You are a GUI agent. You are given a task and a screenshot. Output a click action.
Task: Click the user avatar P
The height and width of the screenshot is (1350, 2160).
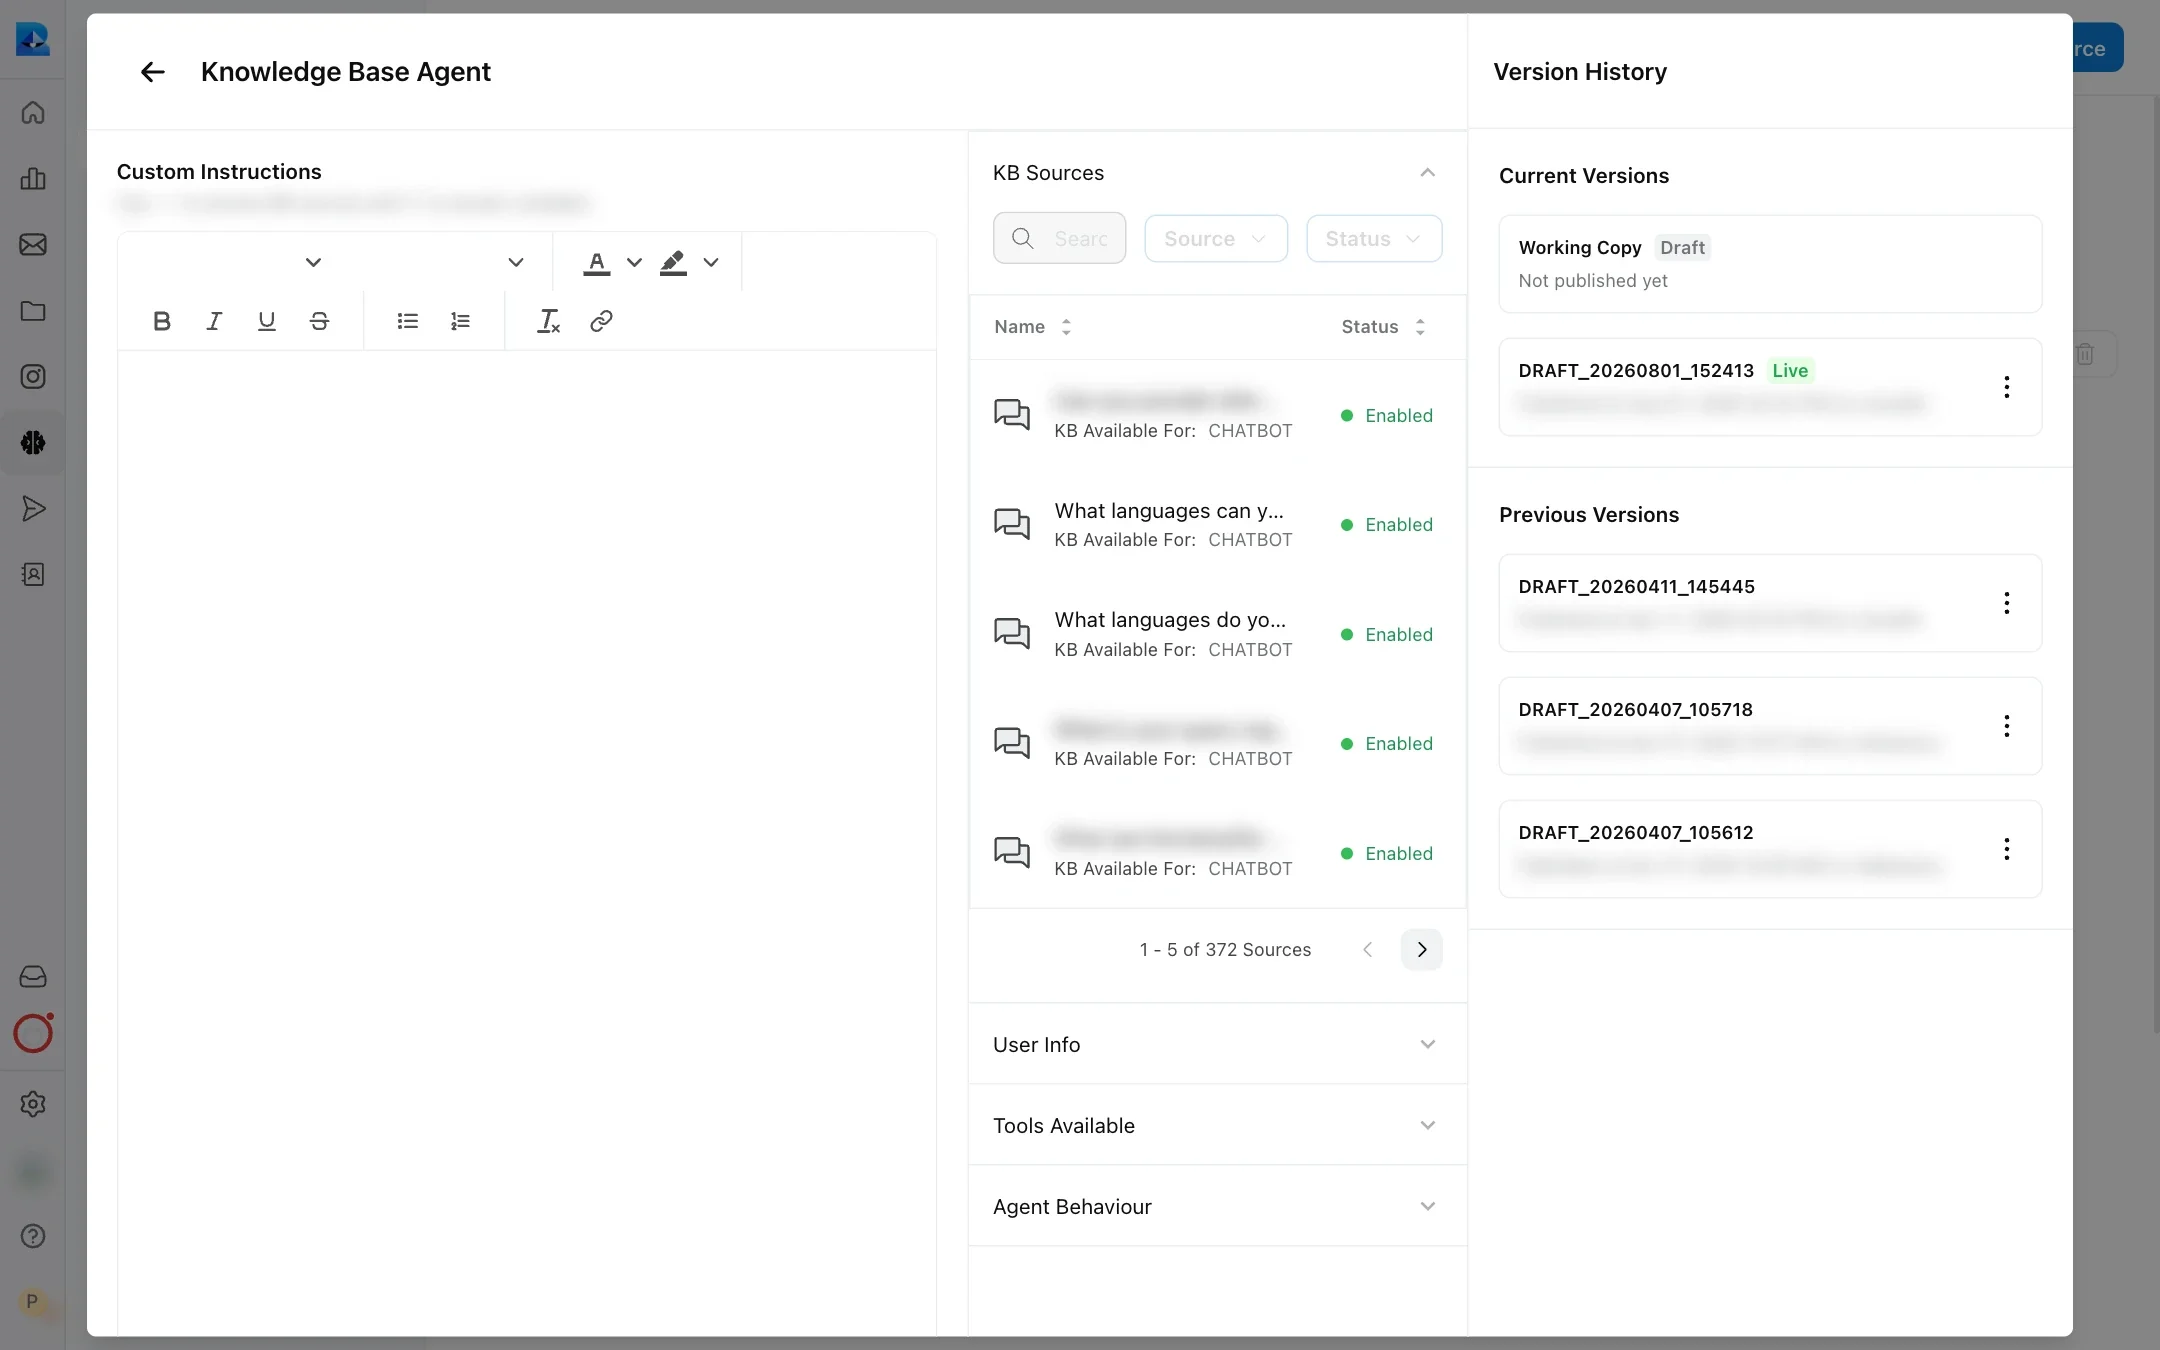click(x=32, y=1301)
